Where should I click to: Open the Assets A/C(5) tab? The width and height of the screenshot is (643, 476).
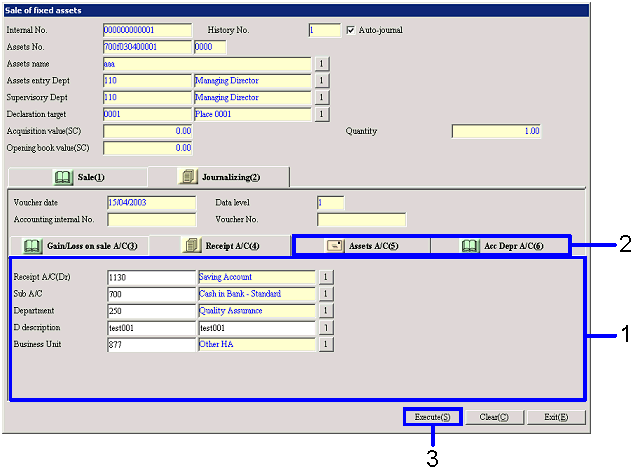(363, 246)
